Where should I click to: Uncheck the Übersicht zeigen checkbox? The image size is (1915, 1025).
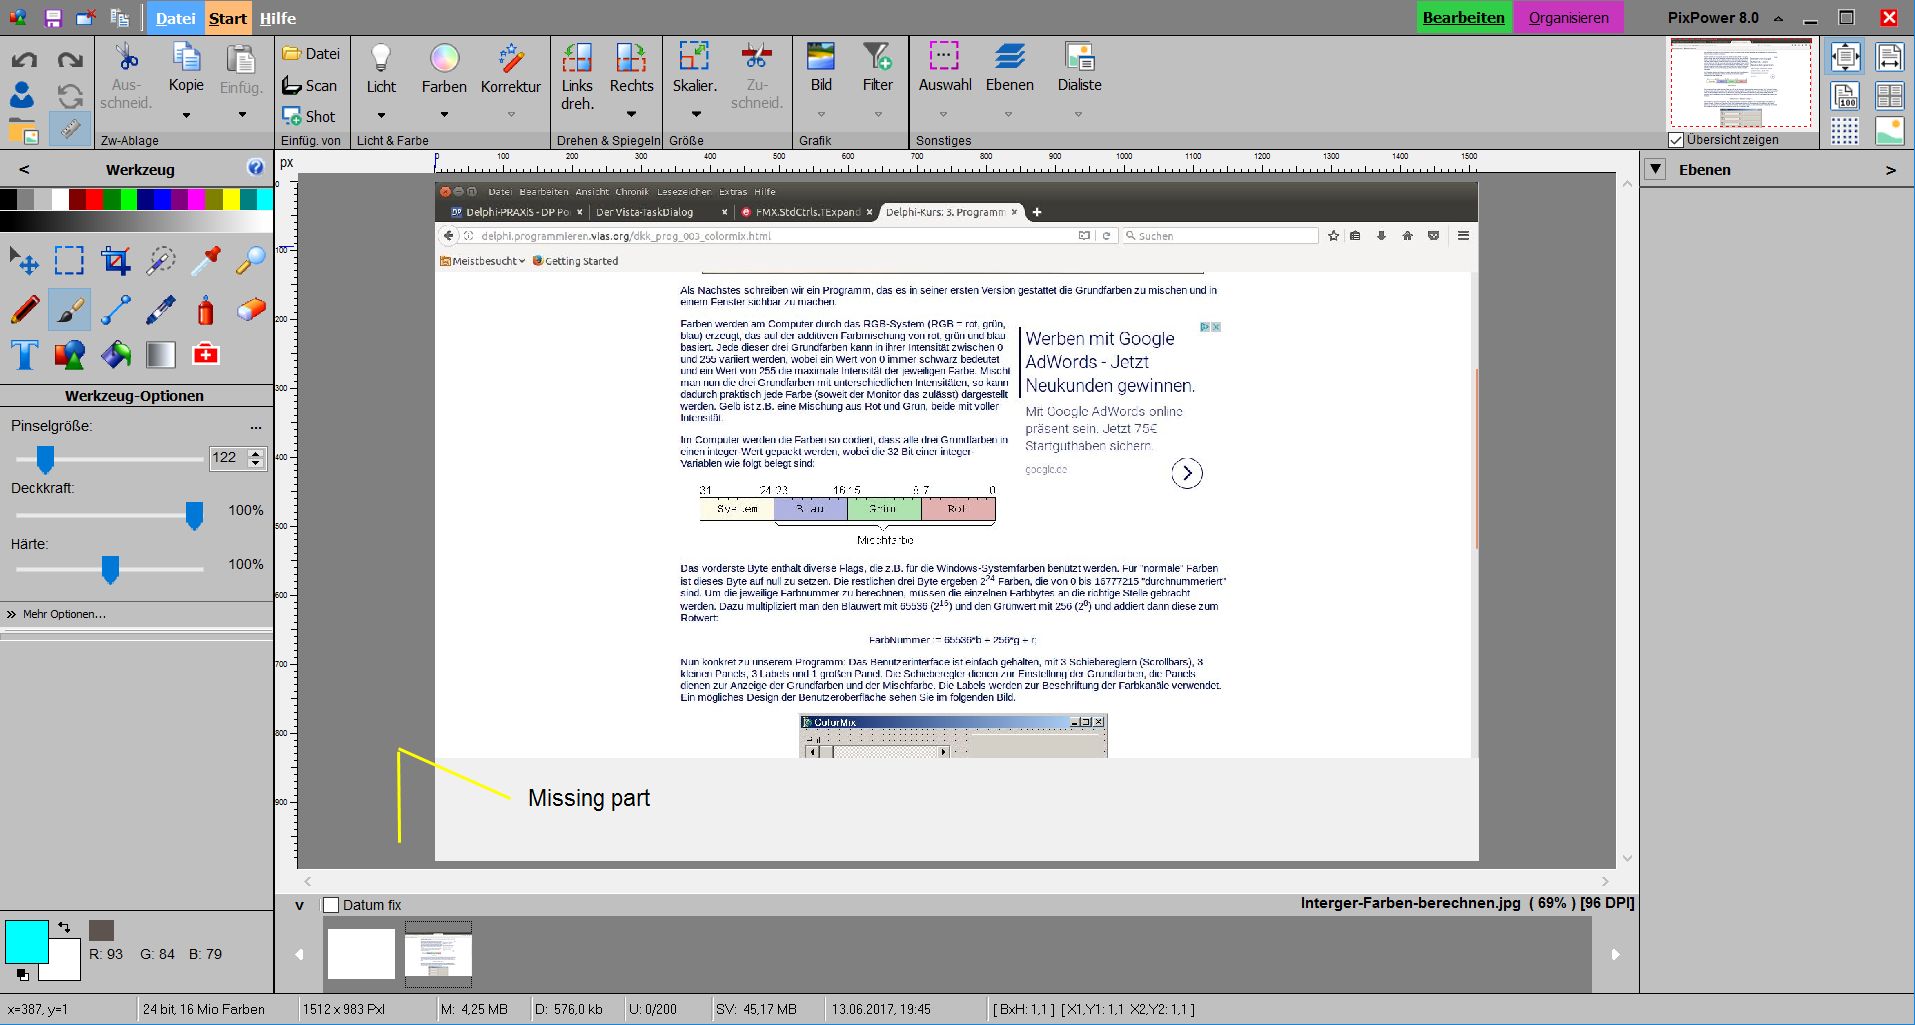(1676, 140)
